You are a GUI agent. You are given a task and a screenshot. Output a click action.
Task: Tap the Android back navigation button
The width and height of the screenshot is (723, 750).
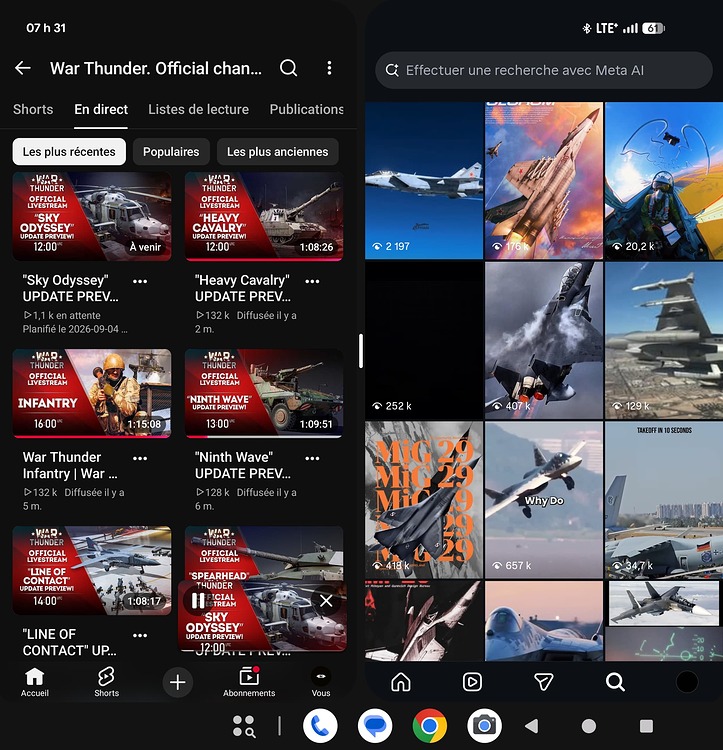click(x=532, y=726)
